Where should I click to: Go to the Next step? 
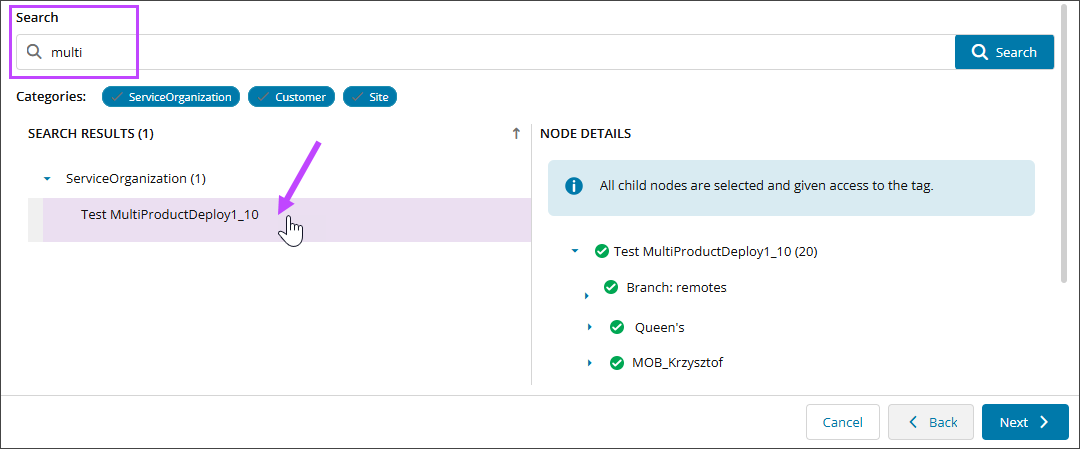(1024, 422)
